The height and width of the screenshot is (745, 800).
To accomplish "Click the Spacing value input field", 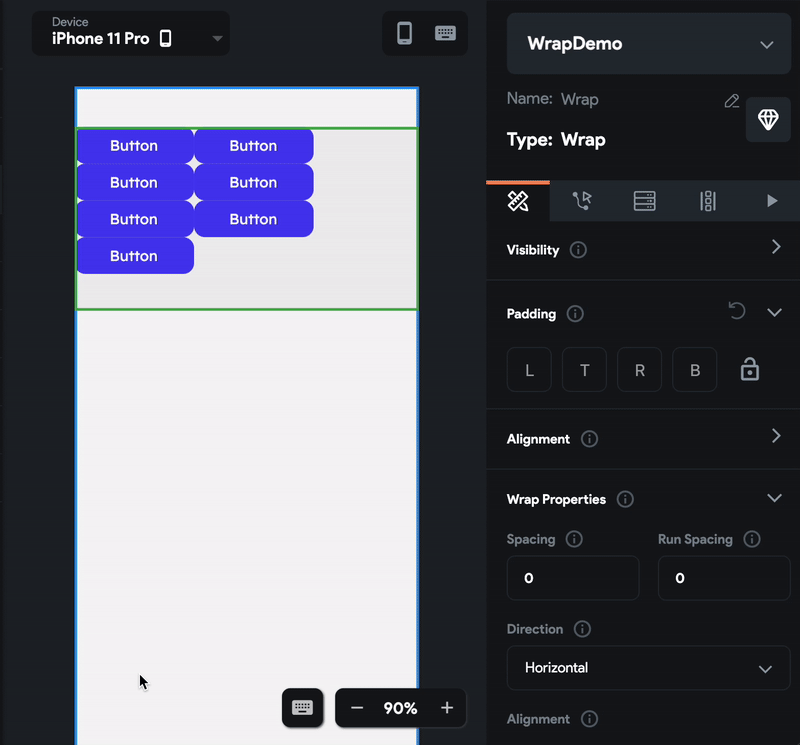I will click(573, 578).
